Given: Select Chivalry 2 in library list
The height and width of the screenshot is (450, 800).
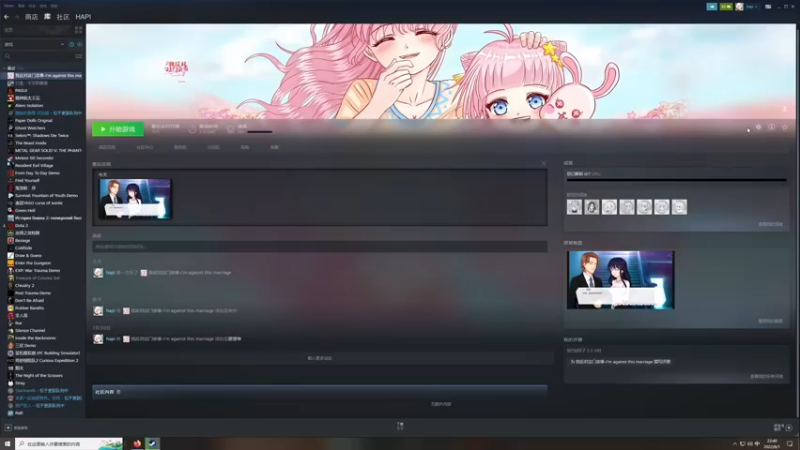Looking at the screenshot, I should 24,285.
